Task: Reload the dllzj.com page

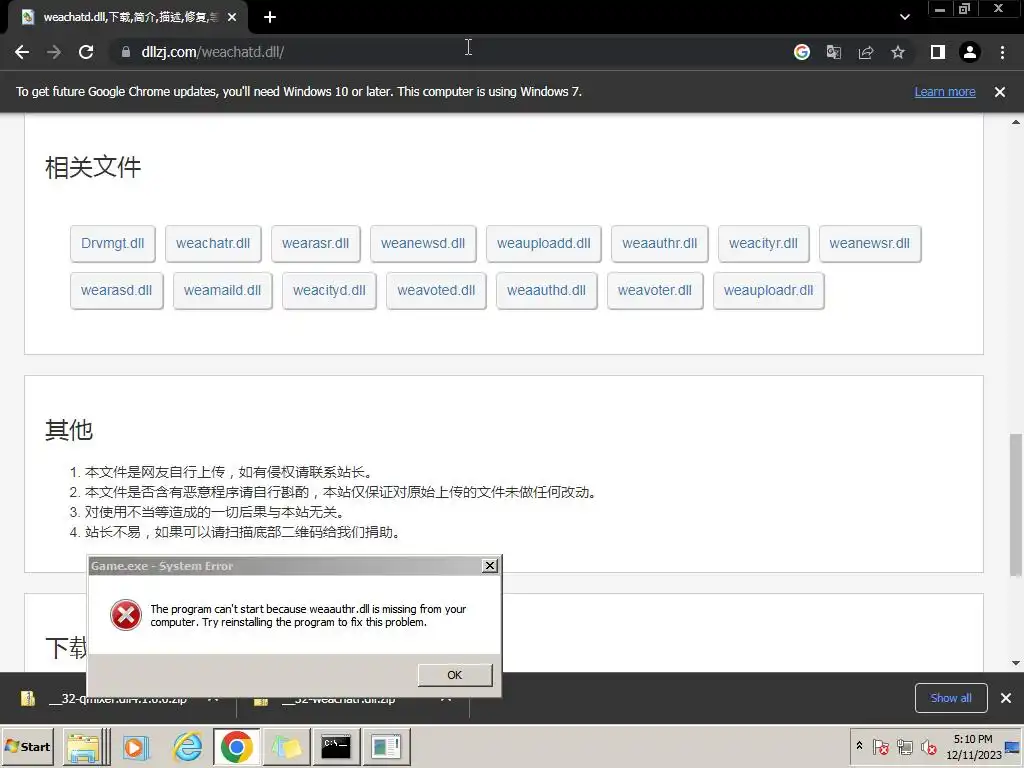Action: [x=86, y=52]
